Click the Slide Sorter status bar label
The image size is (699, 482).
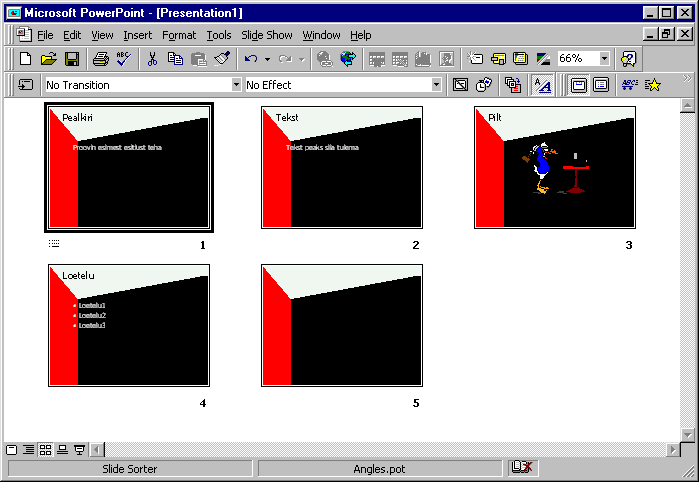pyautogui.click(x=129, y=468)
